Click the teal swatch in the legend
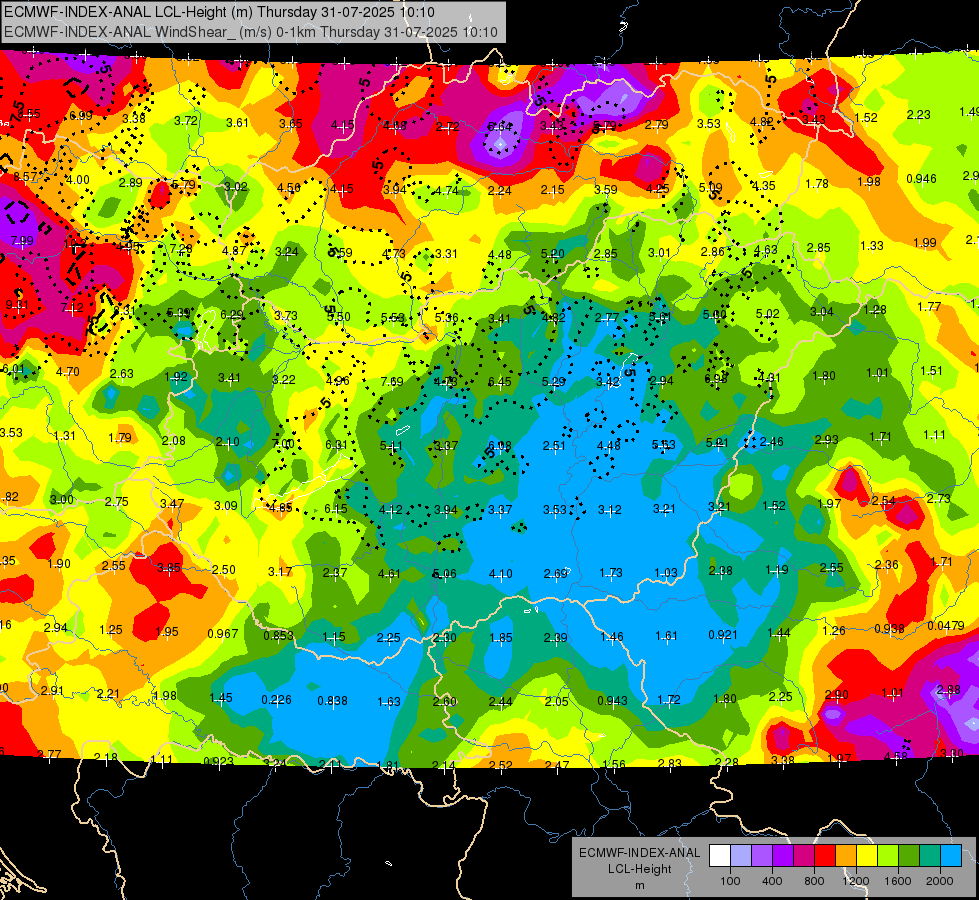 tap(930, 855)
